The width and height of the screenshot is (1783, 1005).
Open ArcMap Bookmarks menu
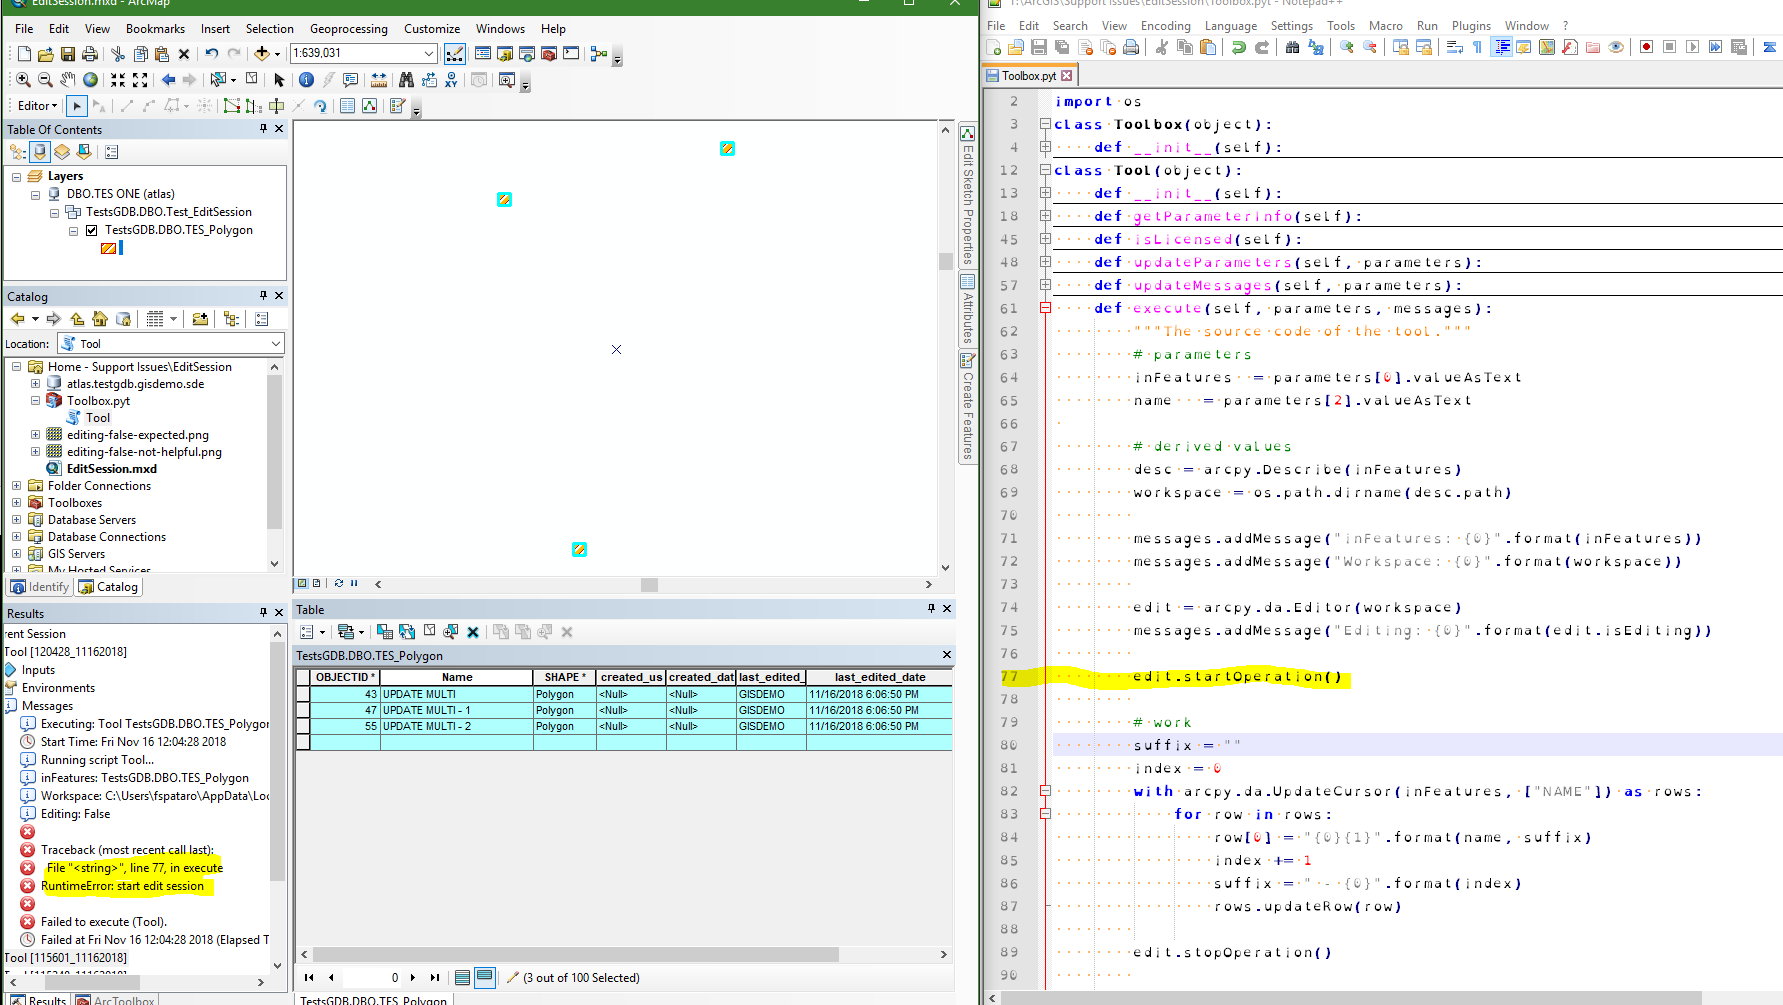155,29
